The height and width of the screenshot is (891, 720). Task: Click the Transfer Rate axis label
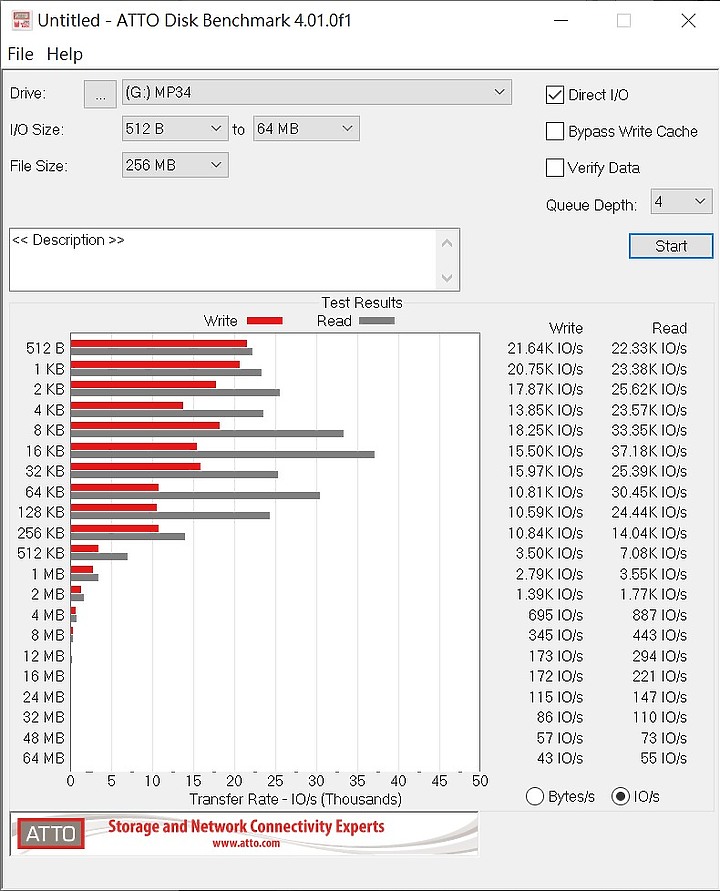[x=296, y=800]
